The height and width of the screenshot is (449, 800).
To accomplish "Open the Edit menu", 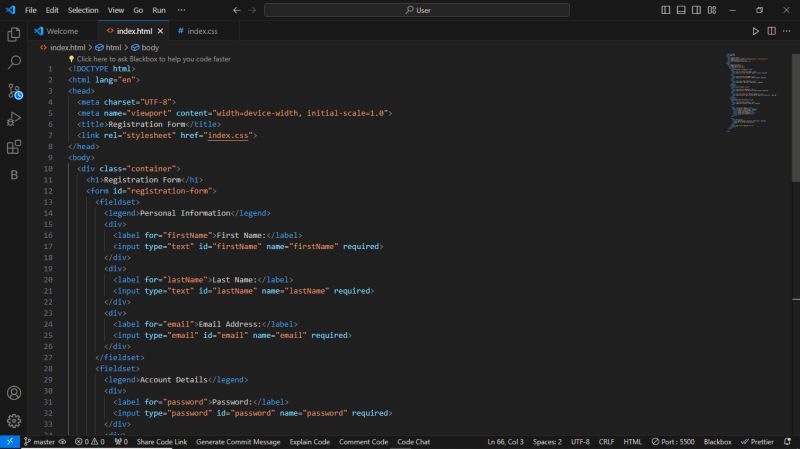I will pyautogui.click(x=52, y=10).
